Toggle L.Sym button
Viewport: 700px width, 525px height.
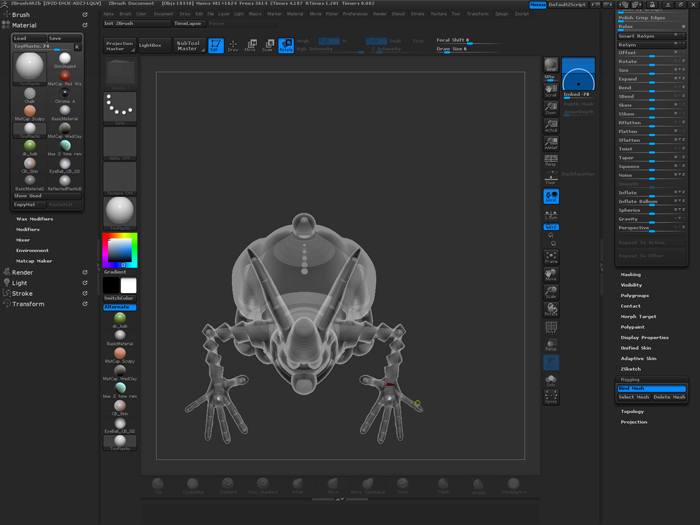[551, 214]
